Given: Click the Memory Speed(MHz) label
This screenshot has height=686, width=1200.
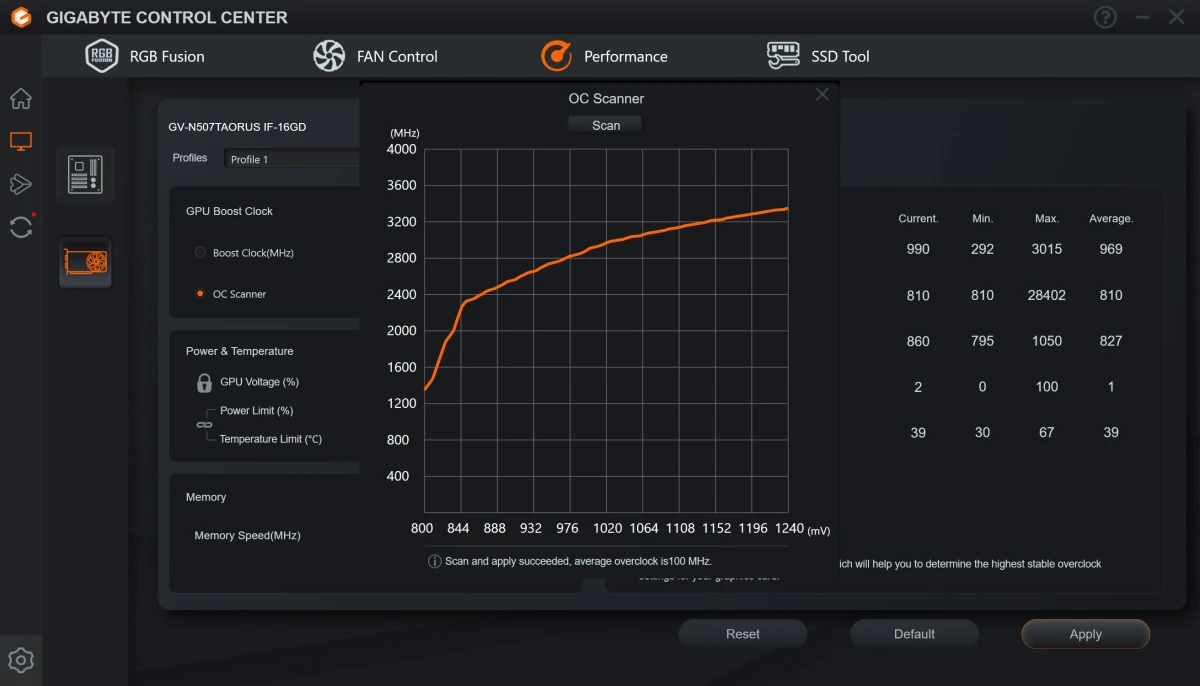Looking at the screenshot, I should (247, 535).
